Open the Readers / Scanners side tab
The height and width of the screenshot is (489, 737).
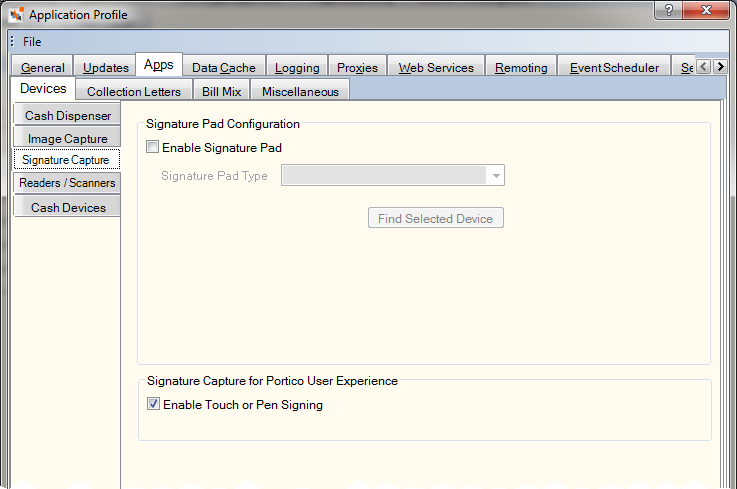pyautogui.click(x=67, y=182)
